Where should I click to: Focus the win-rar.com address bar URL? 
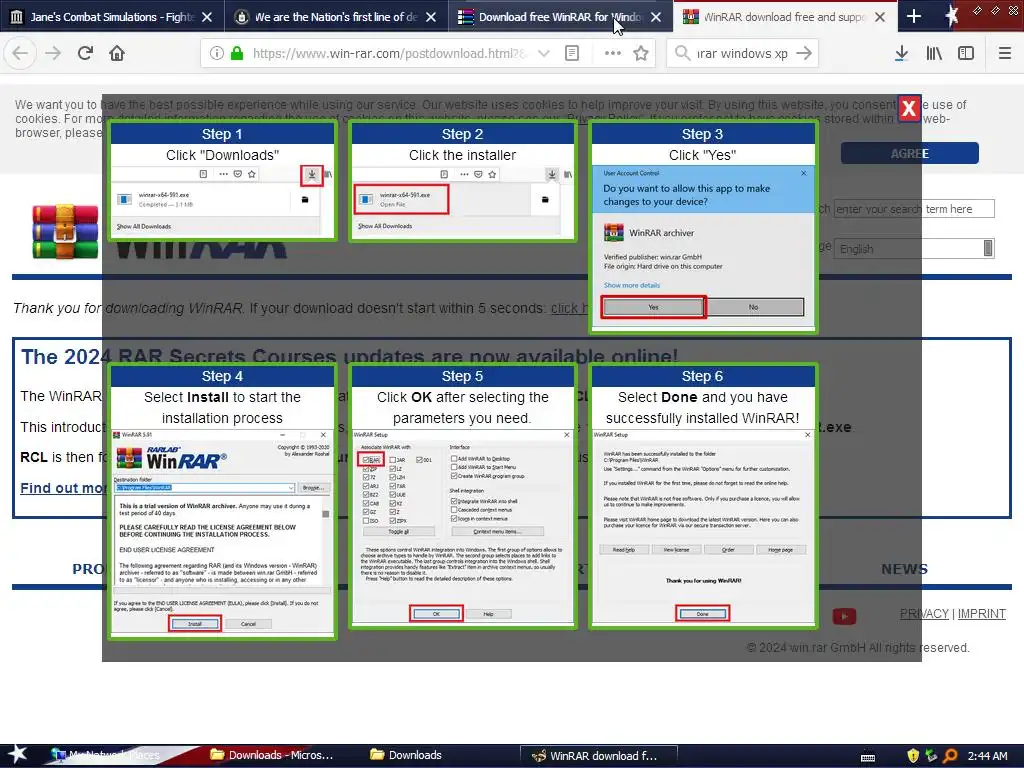(x=389, y=54)
